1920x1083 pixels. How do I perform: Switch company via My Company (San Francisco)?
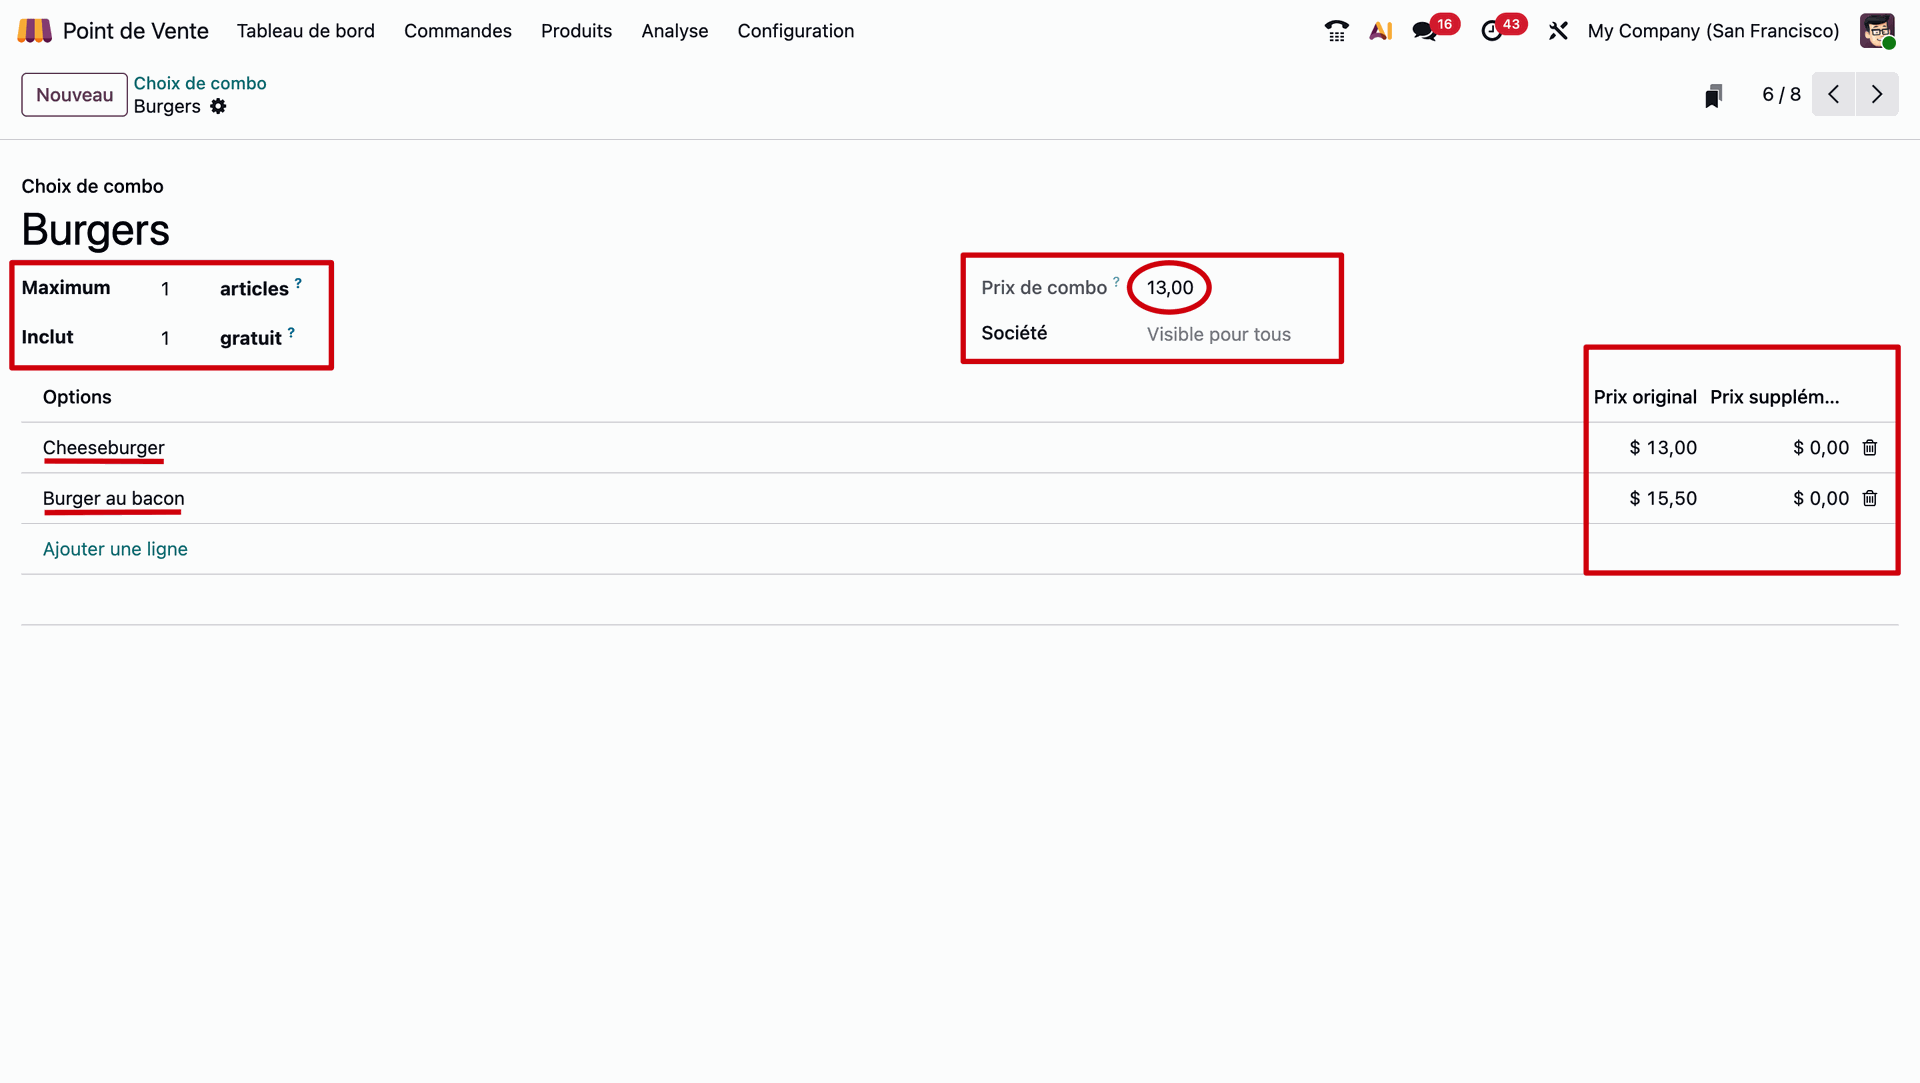(x=1713, y=31)
